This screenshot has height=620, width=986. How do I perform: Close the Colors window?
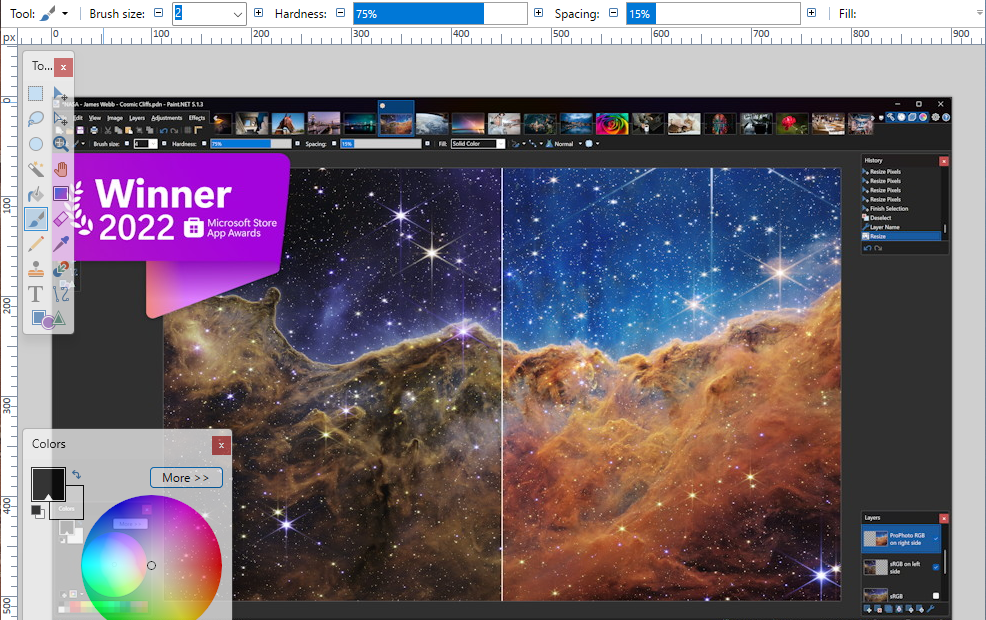pyautogui.click(x=221, y=445)
